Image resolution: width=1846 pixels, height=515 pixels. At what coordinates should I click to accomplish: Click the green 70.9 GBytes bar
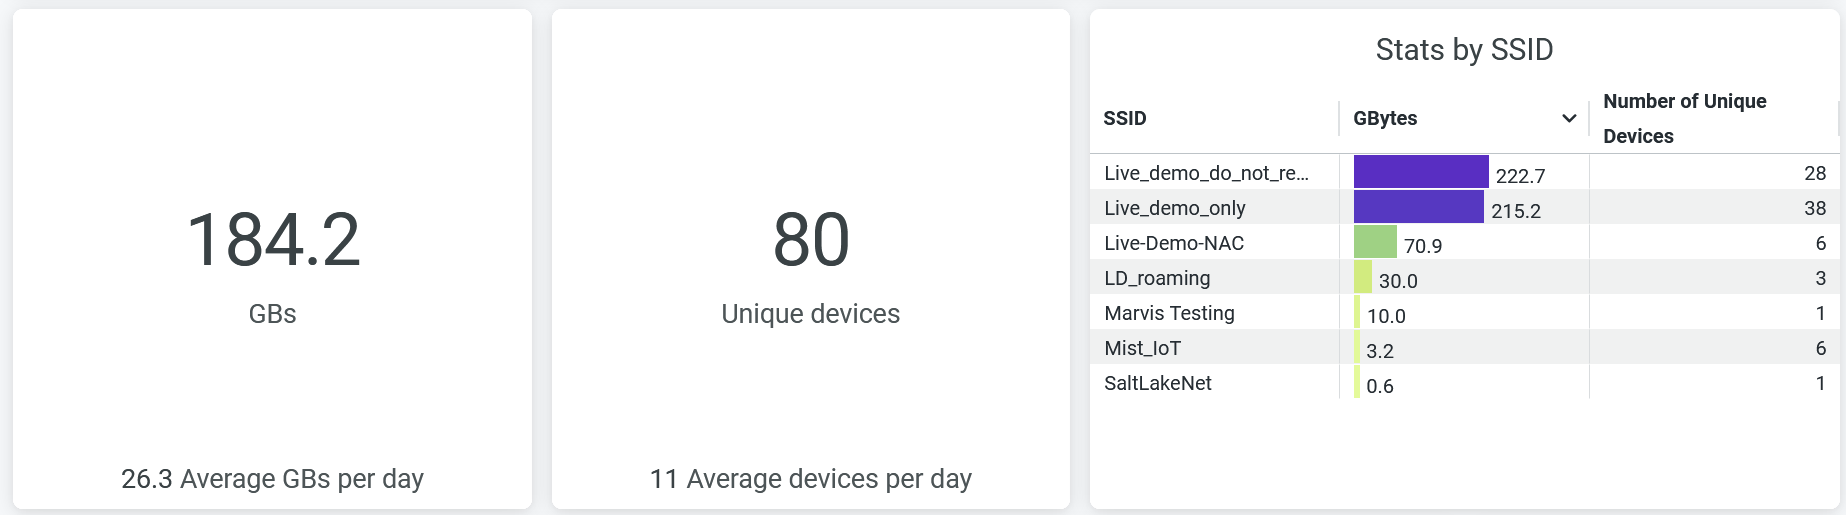click(1375, 242)
